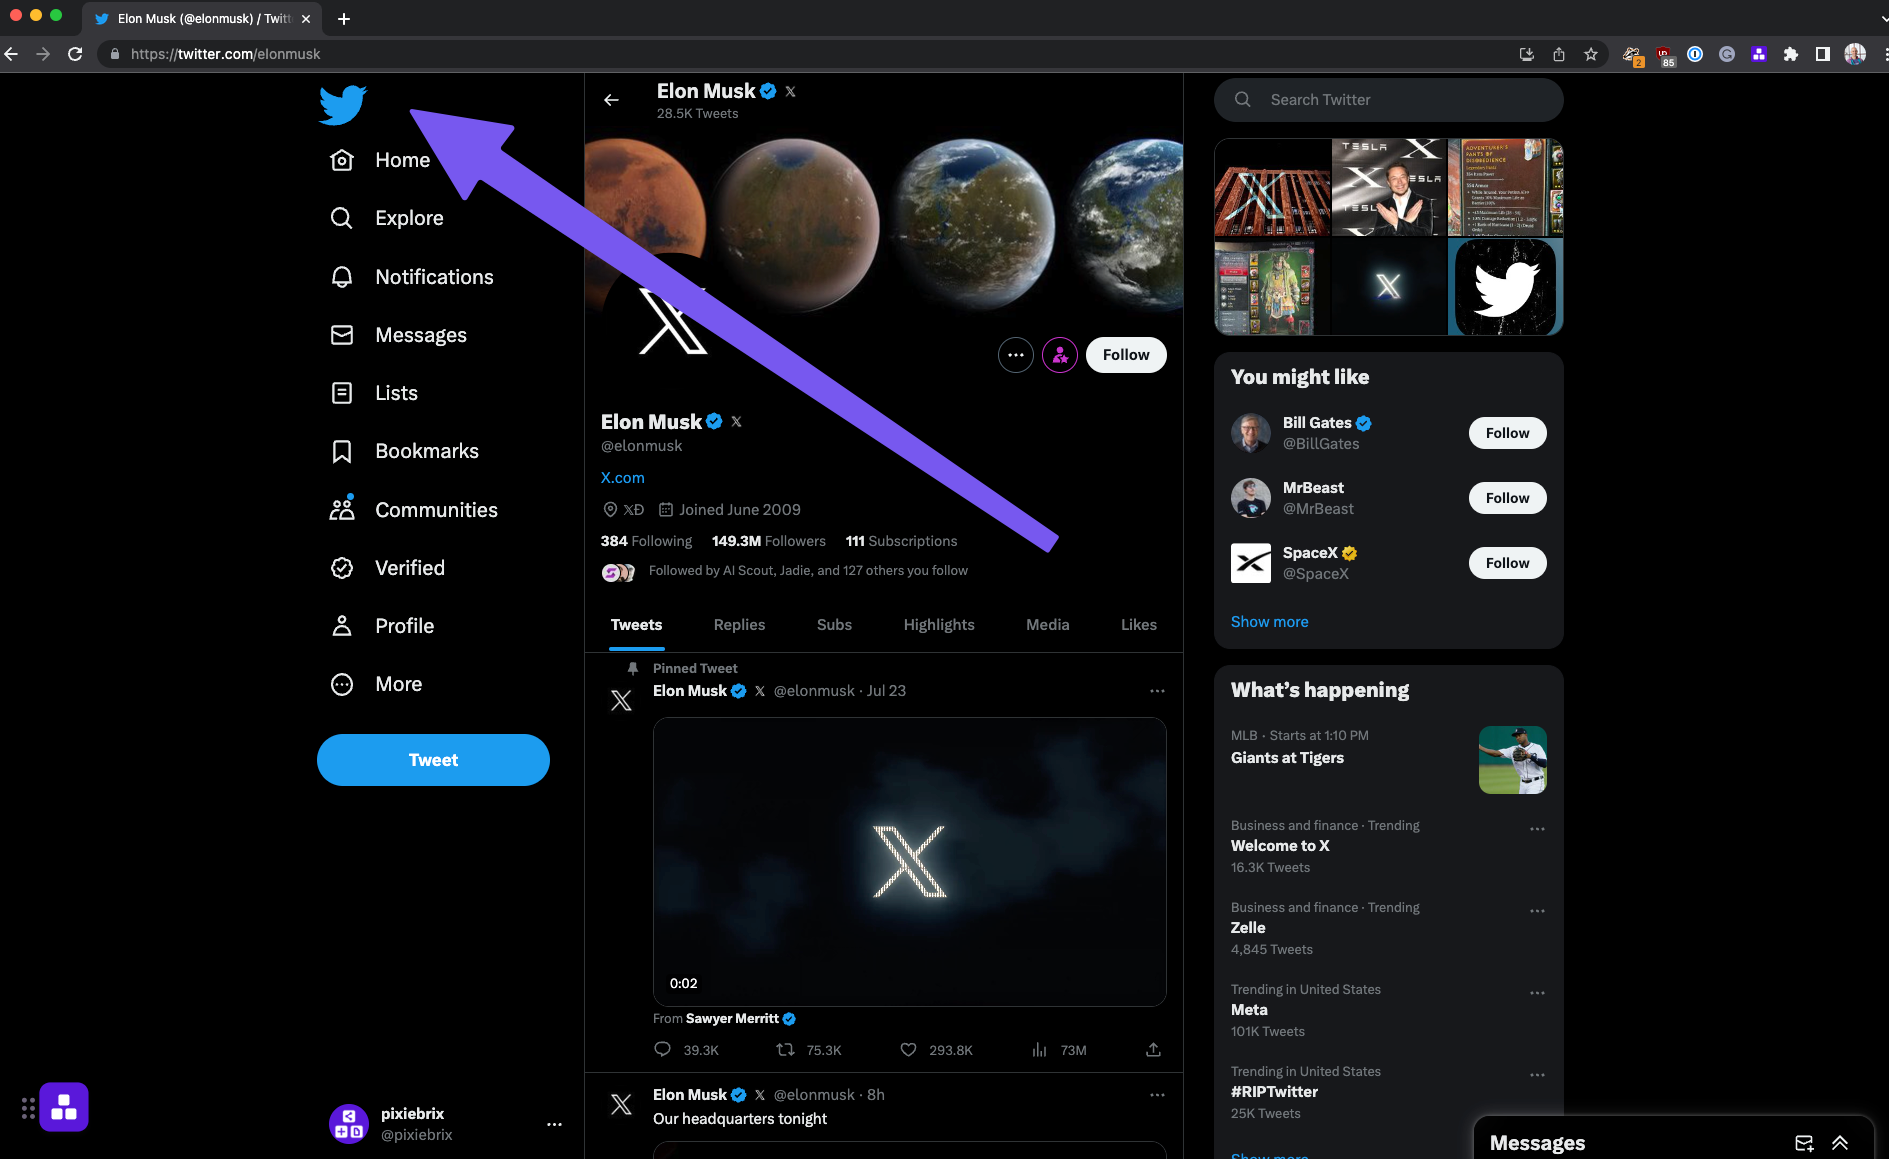Expand the Messages drawer

[x=1840, y=1143]
